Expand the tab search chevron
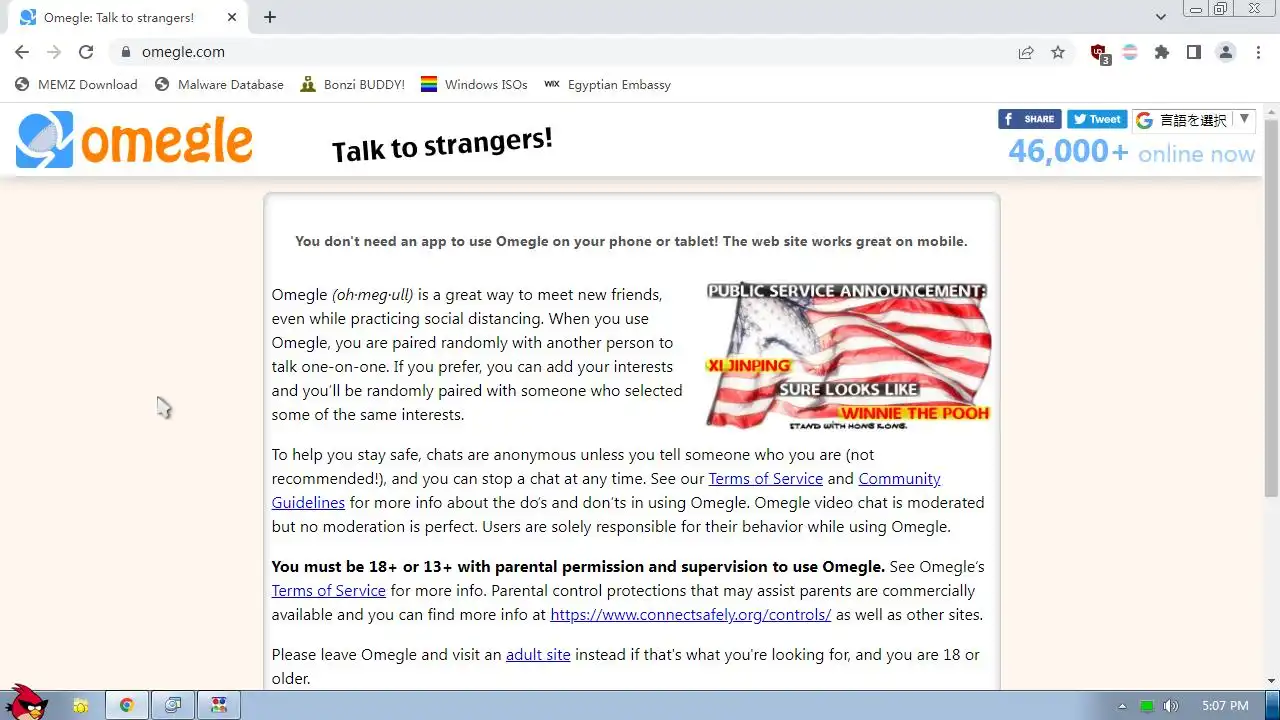This screenshot has height=720, width=1280. pyautogui.click(x=1161, y=17)
